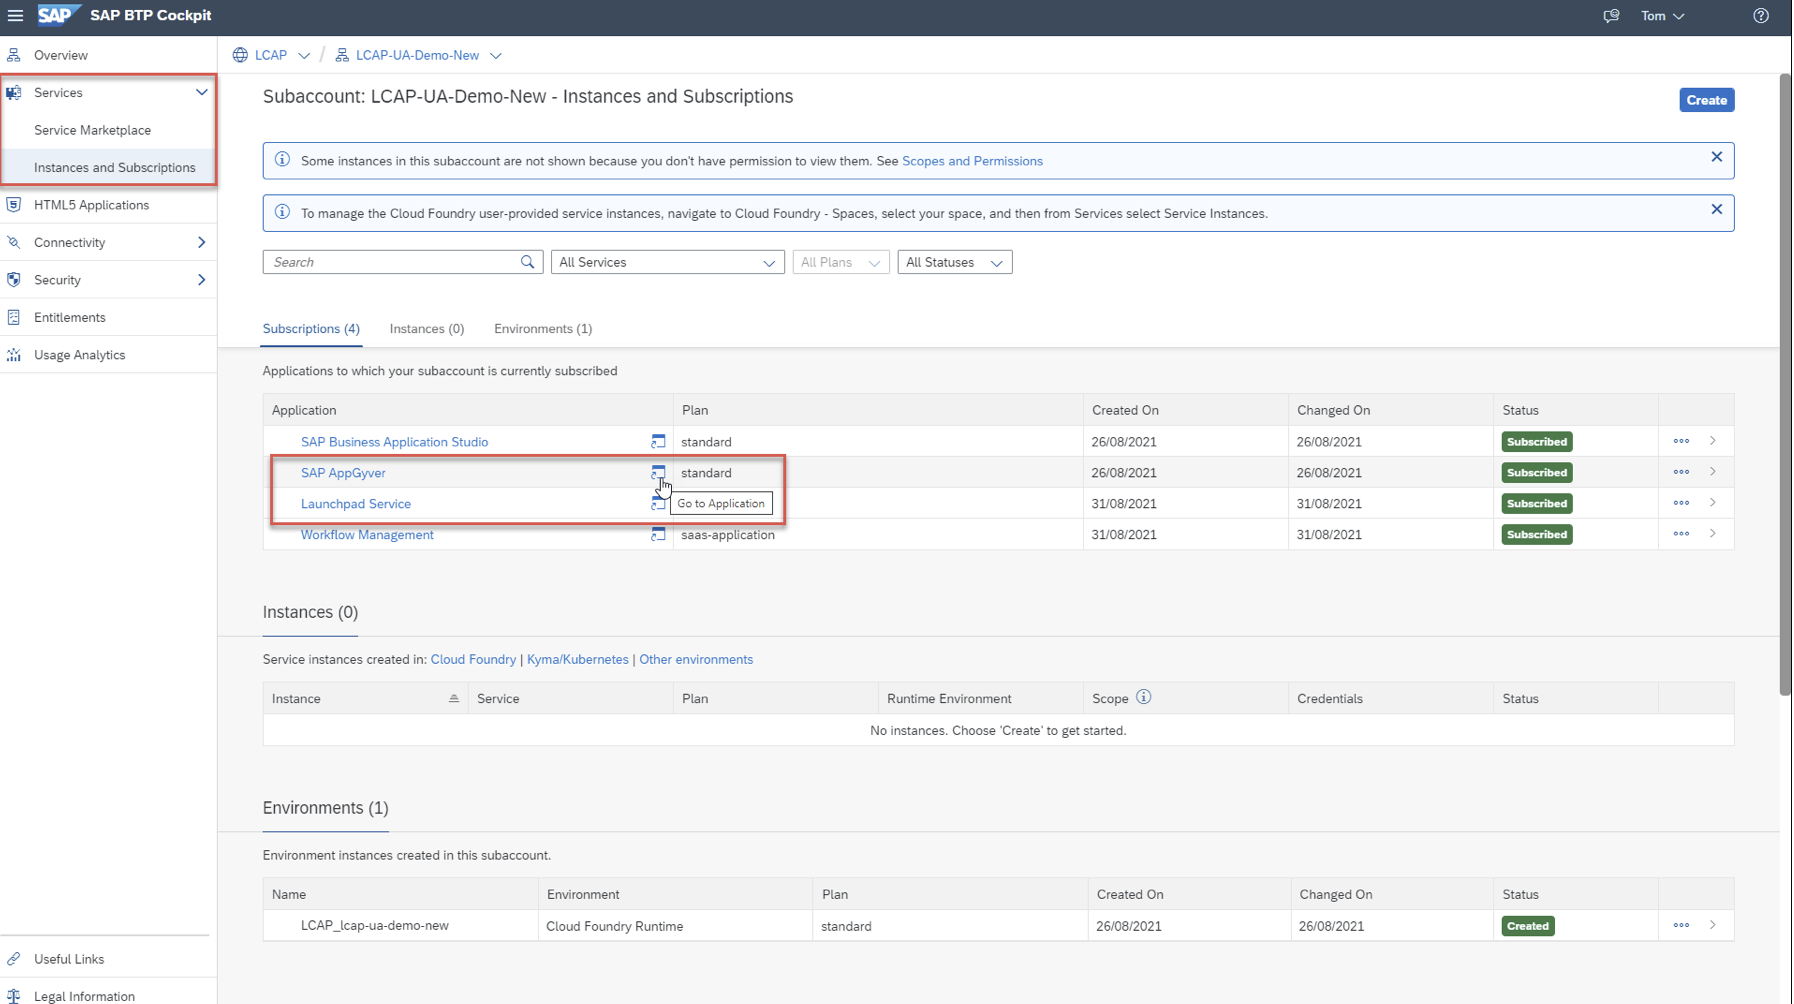This screenshot has height=1004, width=1794.
Task: Expand details of Launchpad Service row
Action: pyautogui.click(x=1713, y=503)
